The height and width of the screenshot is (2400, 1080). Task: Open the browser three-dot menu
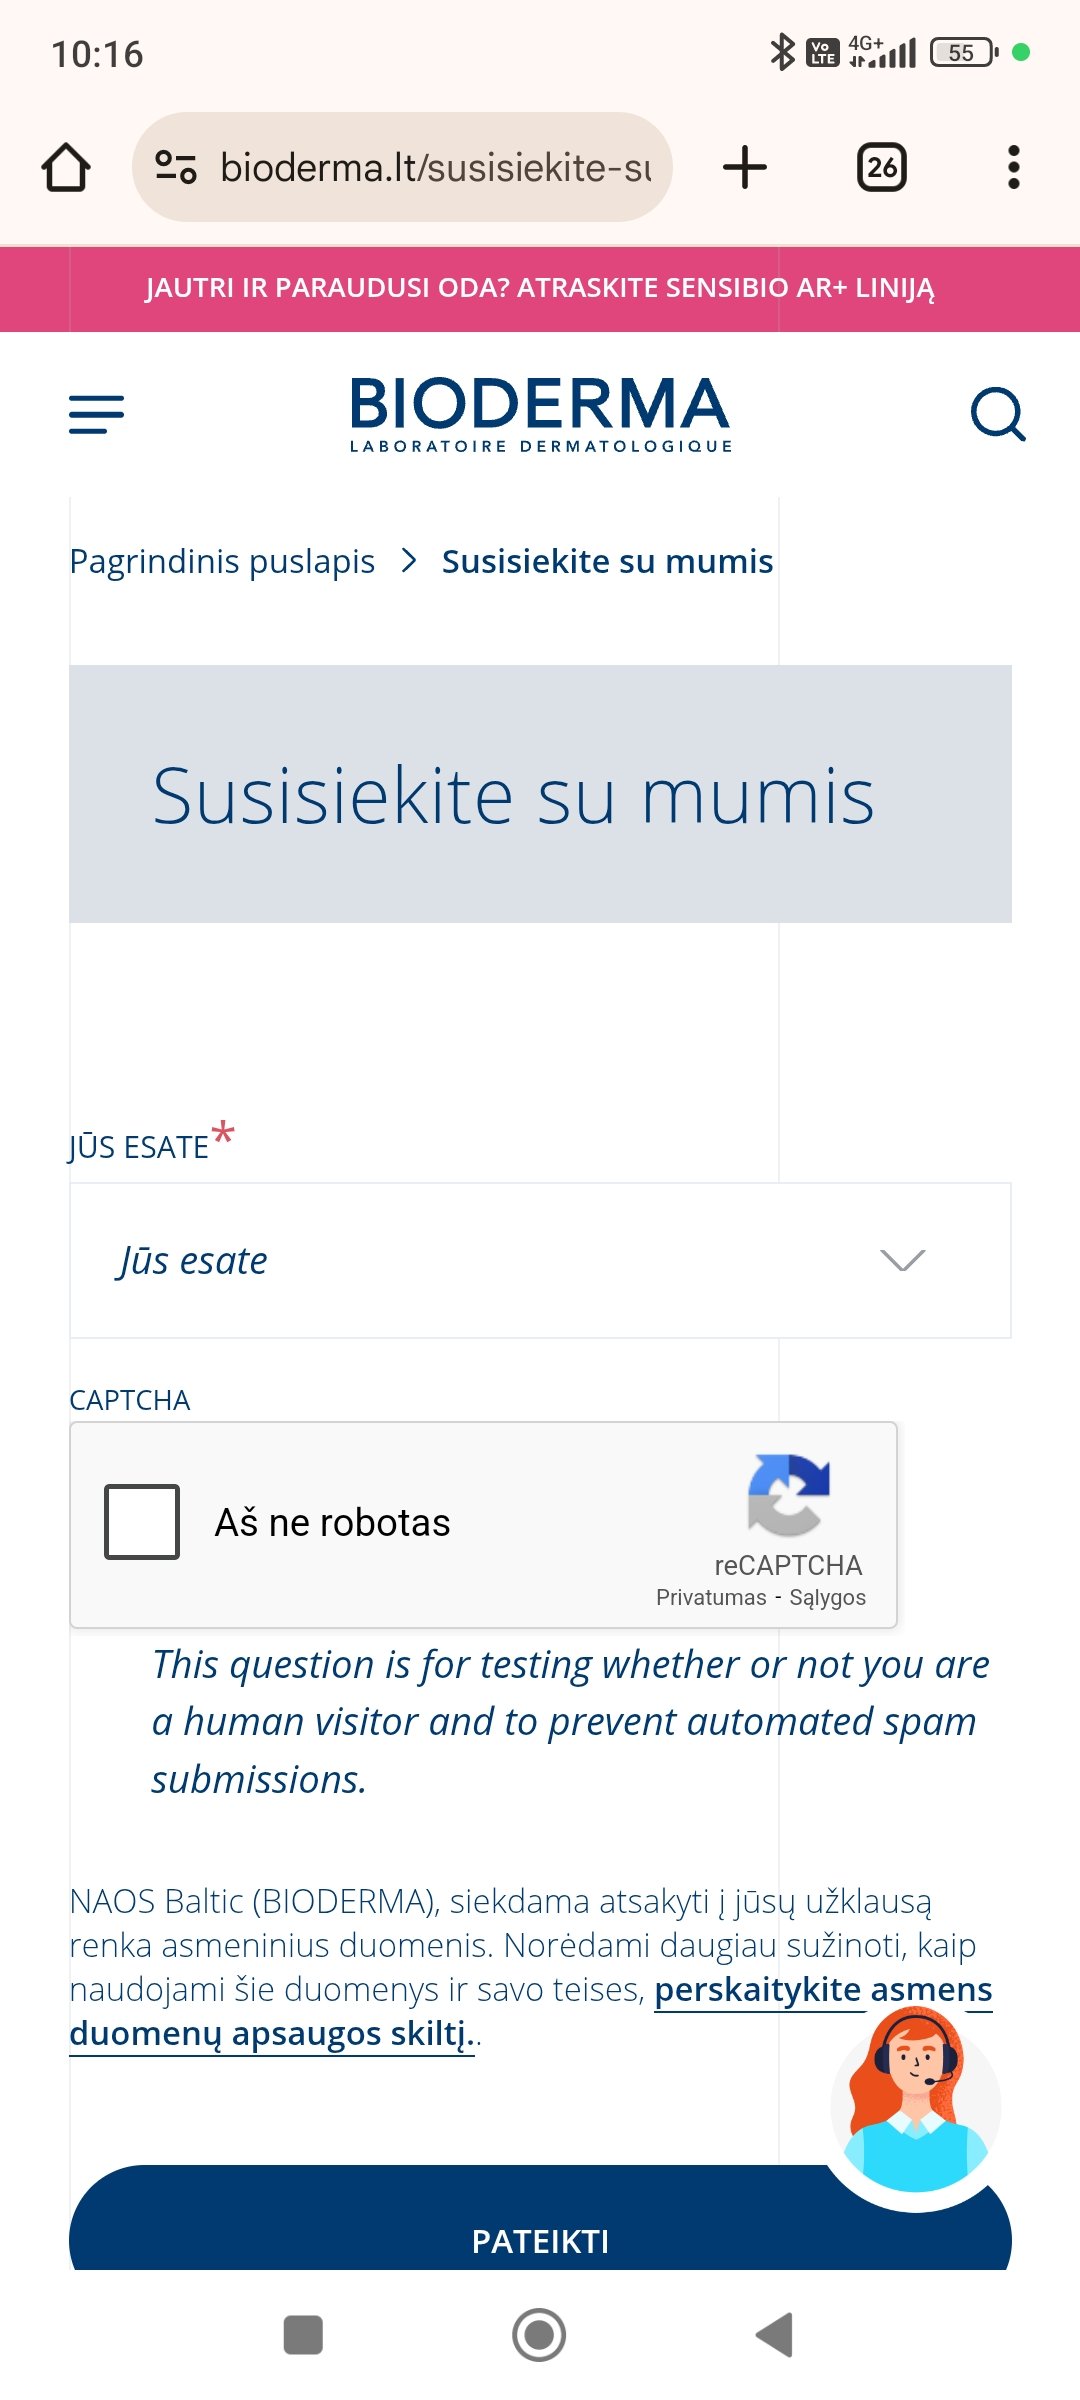click(1014, 167)
